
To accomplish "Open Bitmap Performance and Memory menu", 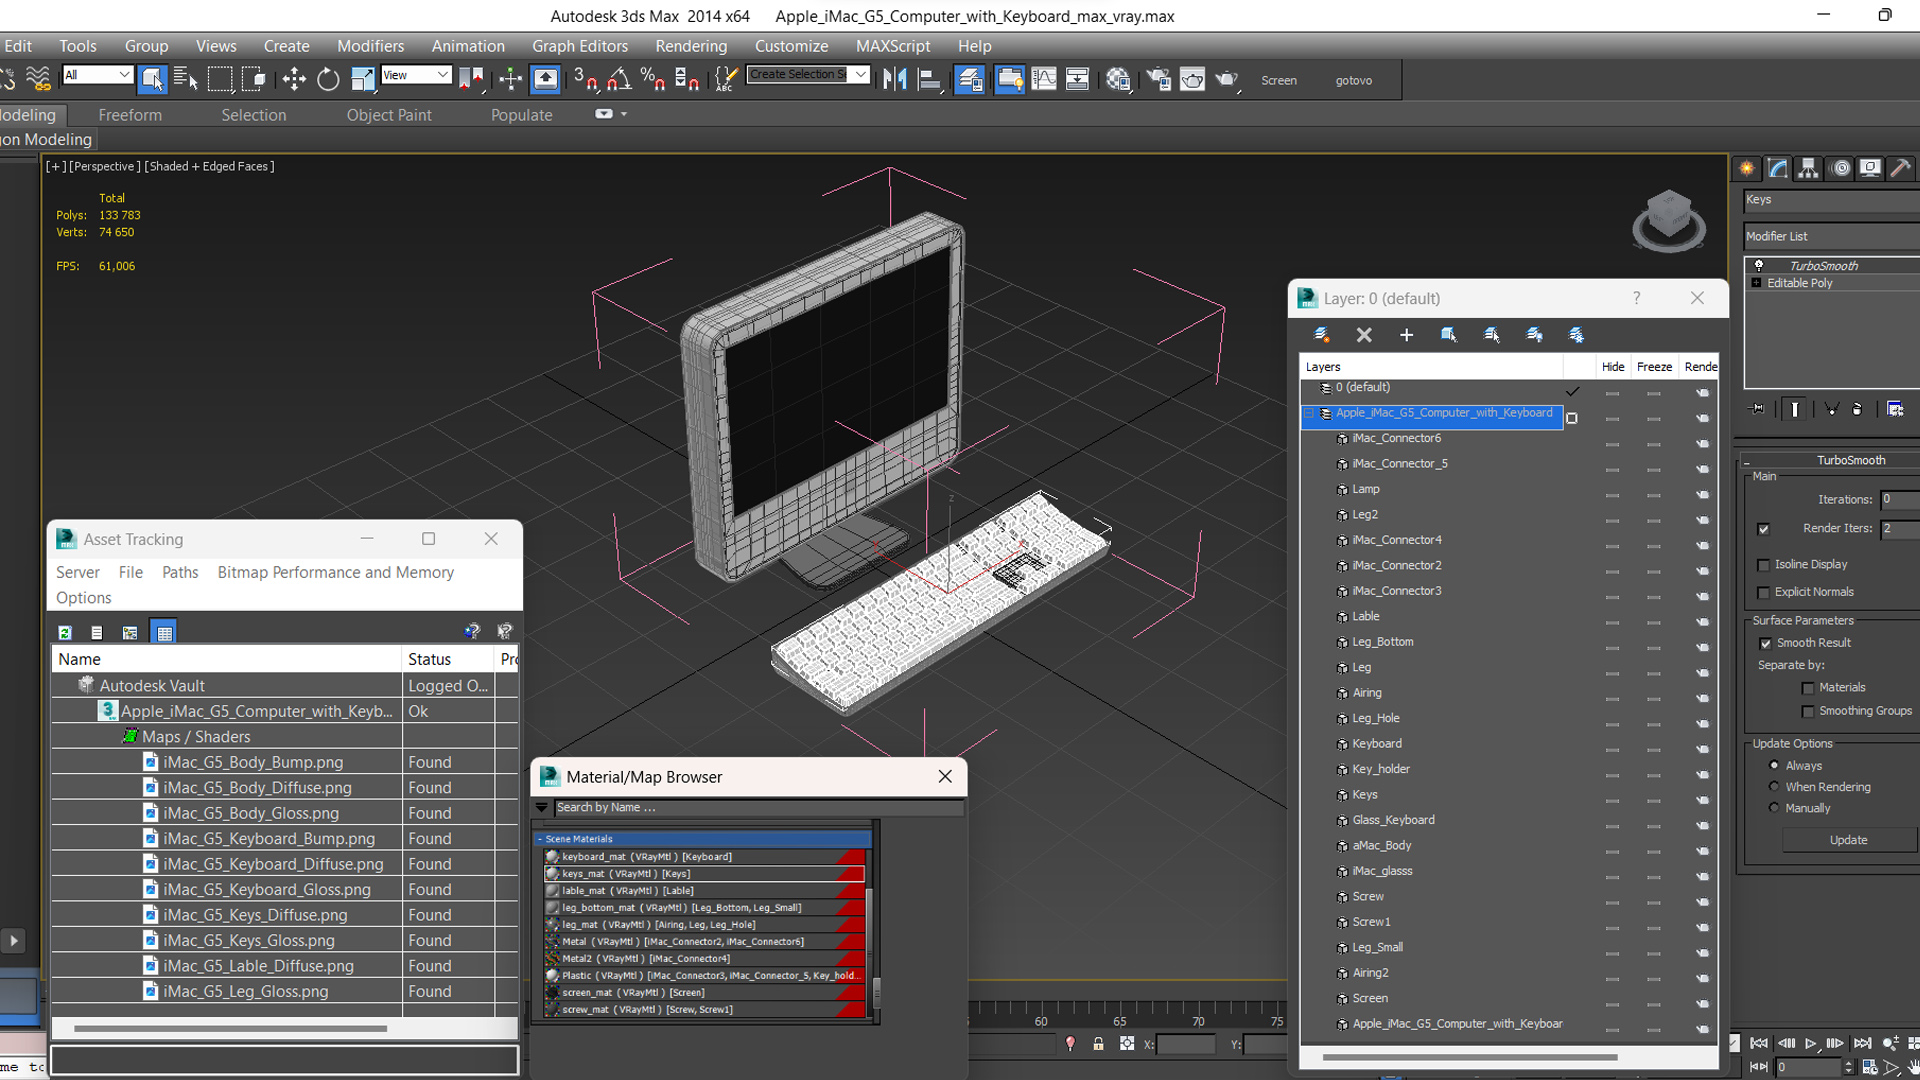I will (336, 572).
